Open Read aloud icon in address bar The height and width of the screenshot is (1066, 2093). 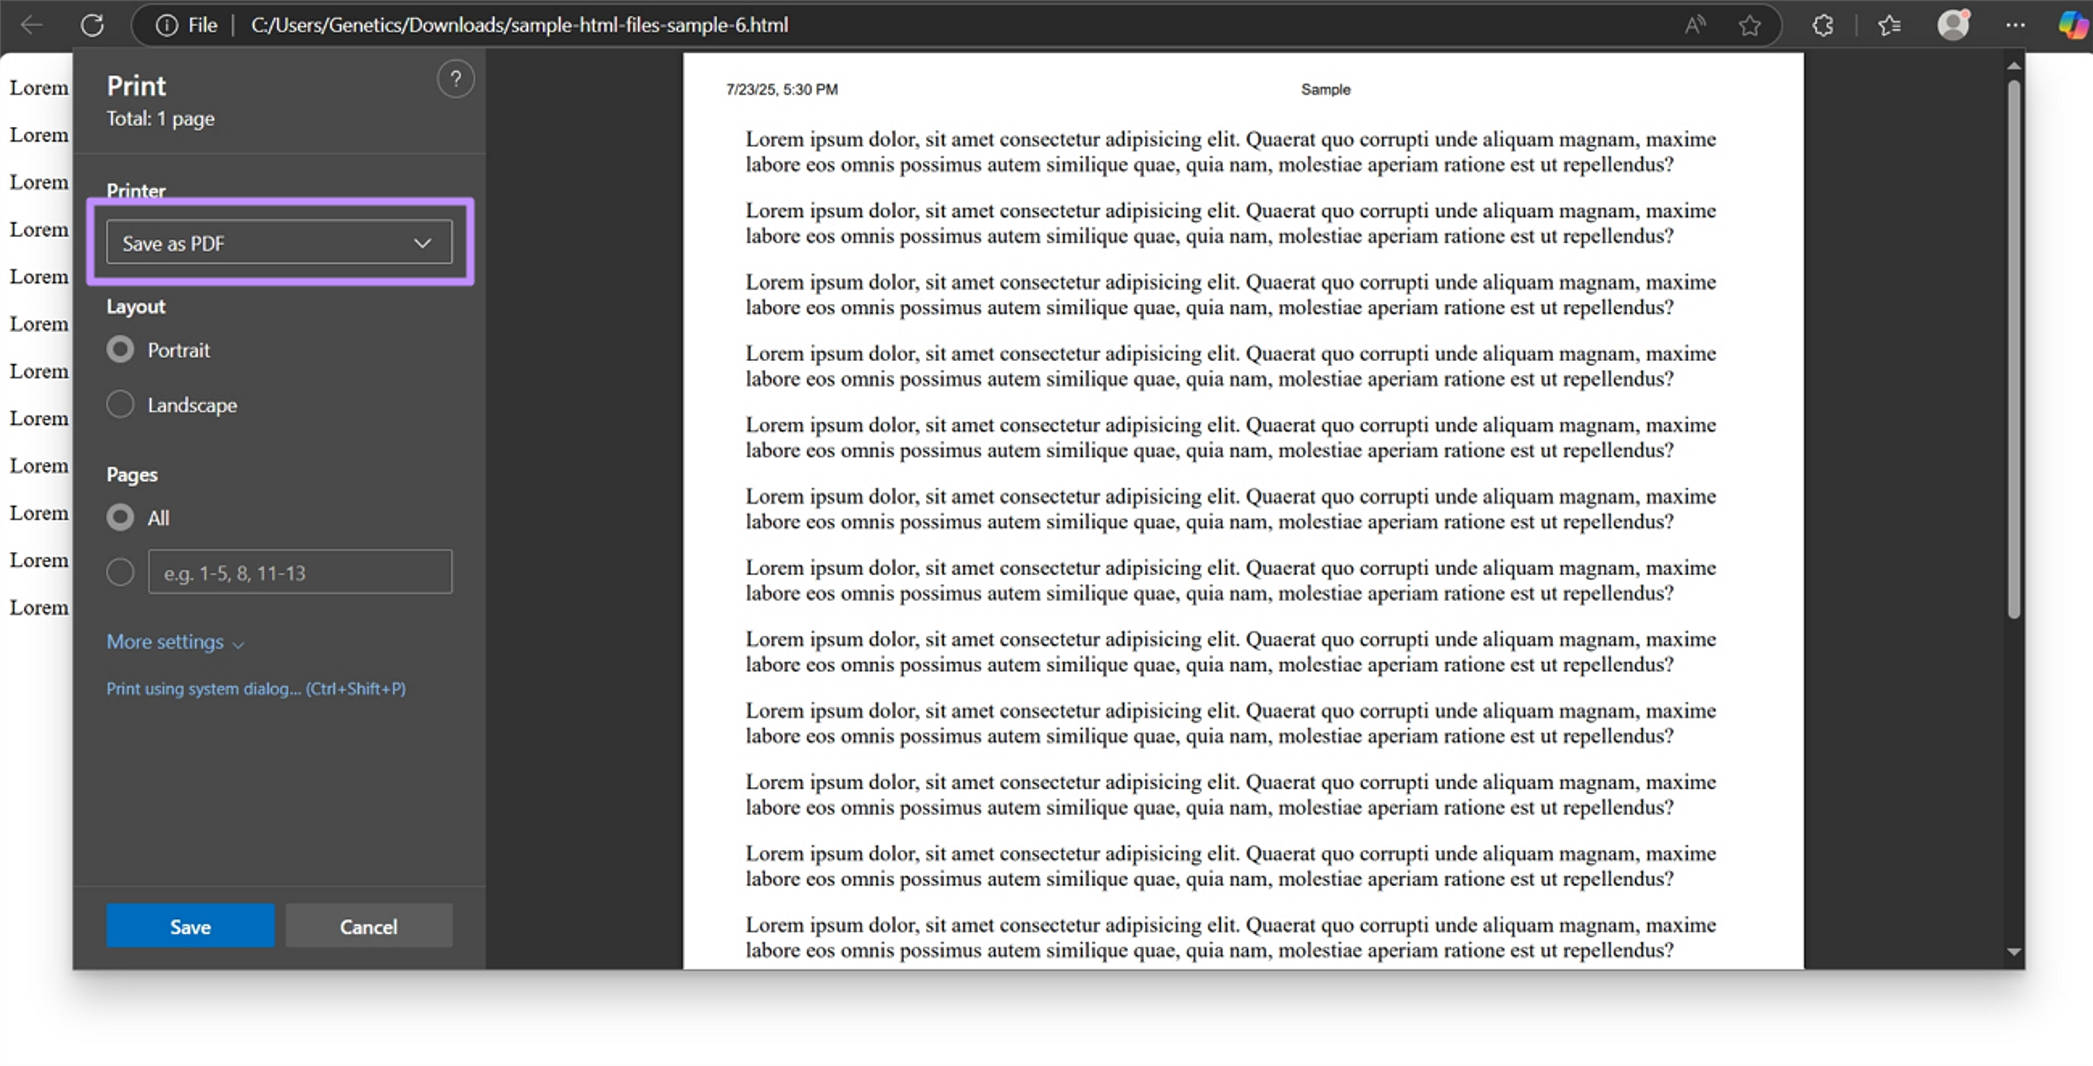(x=1694, y=25)
